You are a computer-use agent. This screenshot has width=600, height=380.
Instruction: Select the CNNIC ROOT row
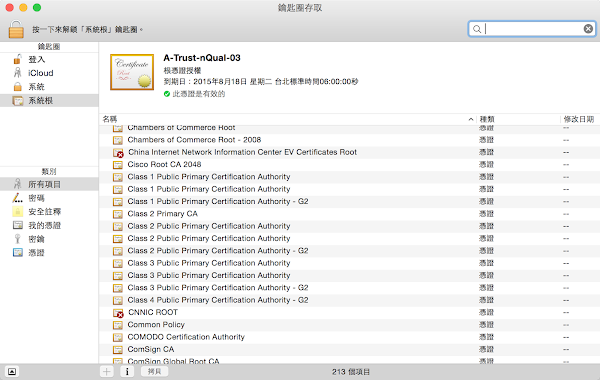point(349,313)
